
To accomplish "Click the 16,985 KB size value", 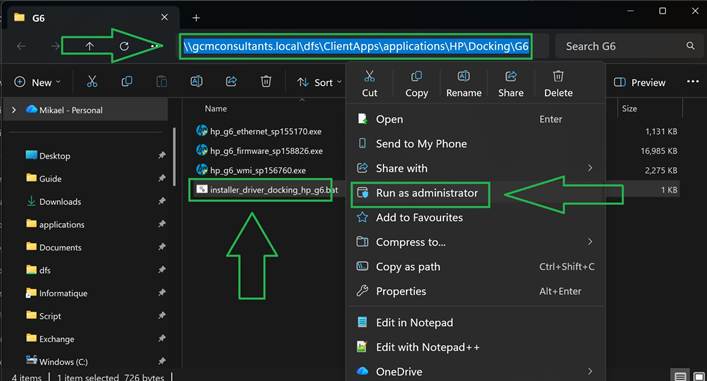I will (659, 151).
